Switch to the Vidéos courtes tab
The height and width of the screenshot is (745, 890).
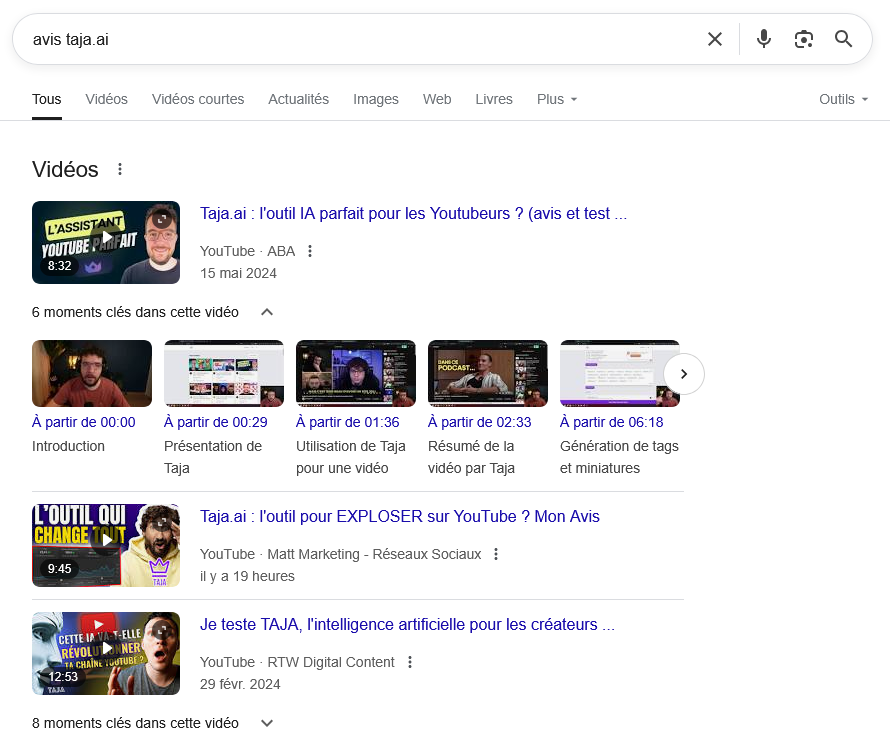pos(198,99)
